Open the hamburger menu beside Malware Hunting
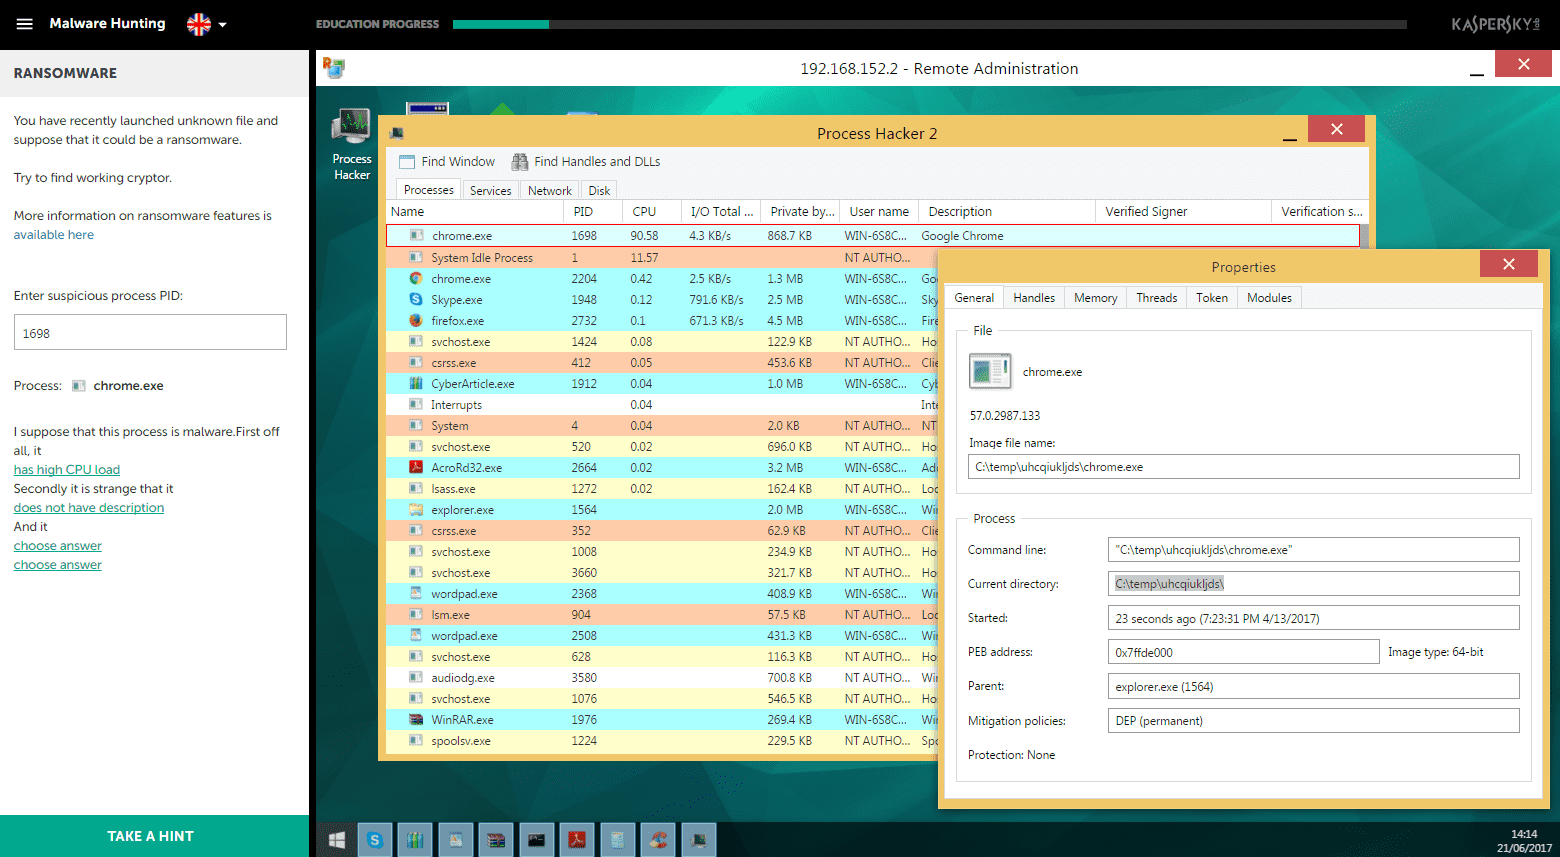This screenshot has width=1560, height=857. 25,24
